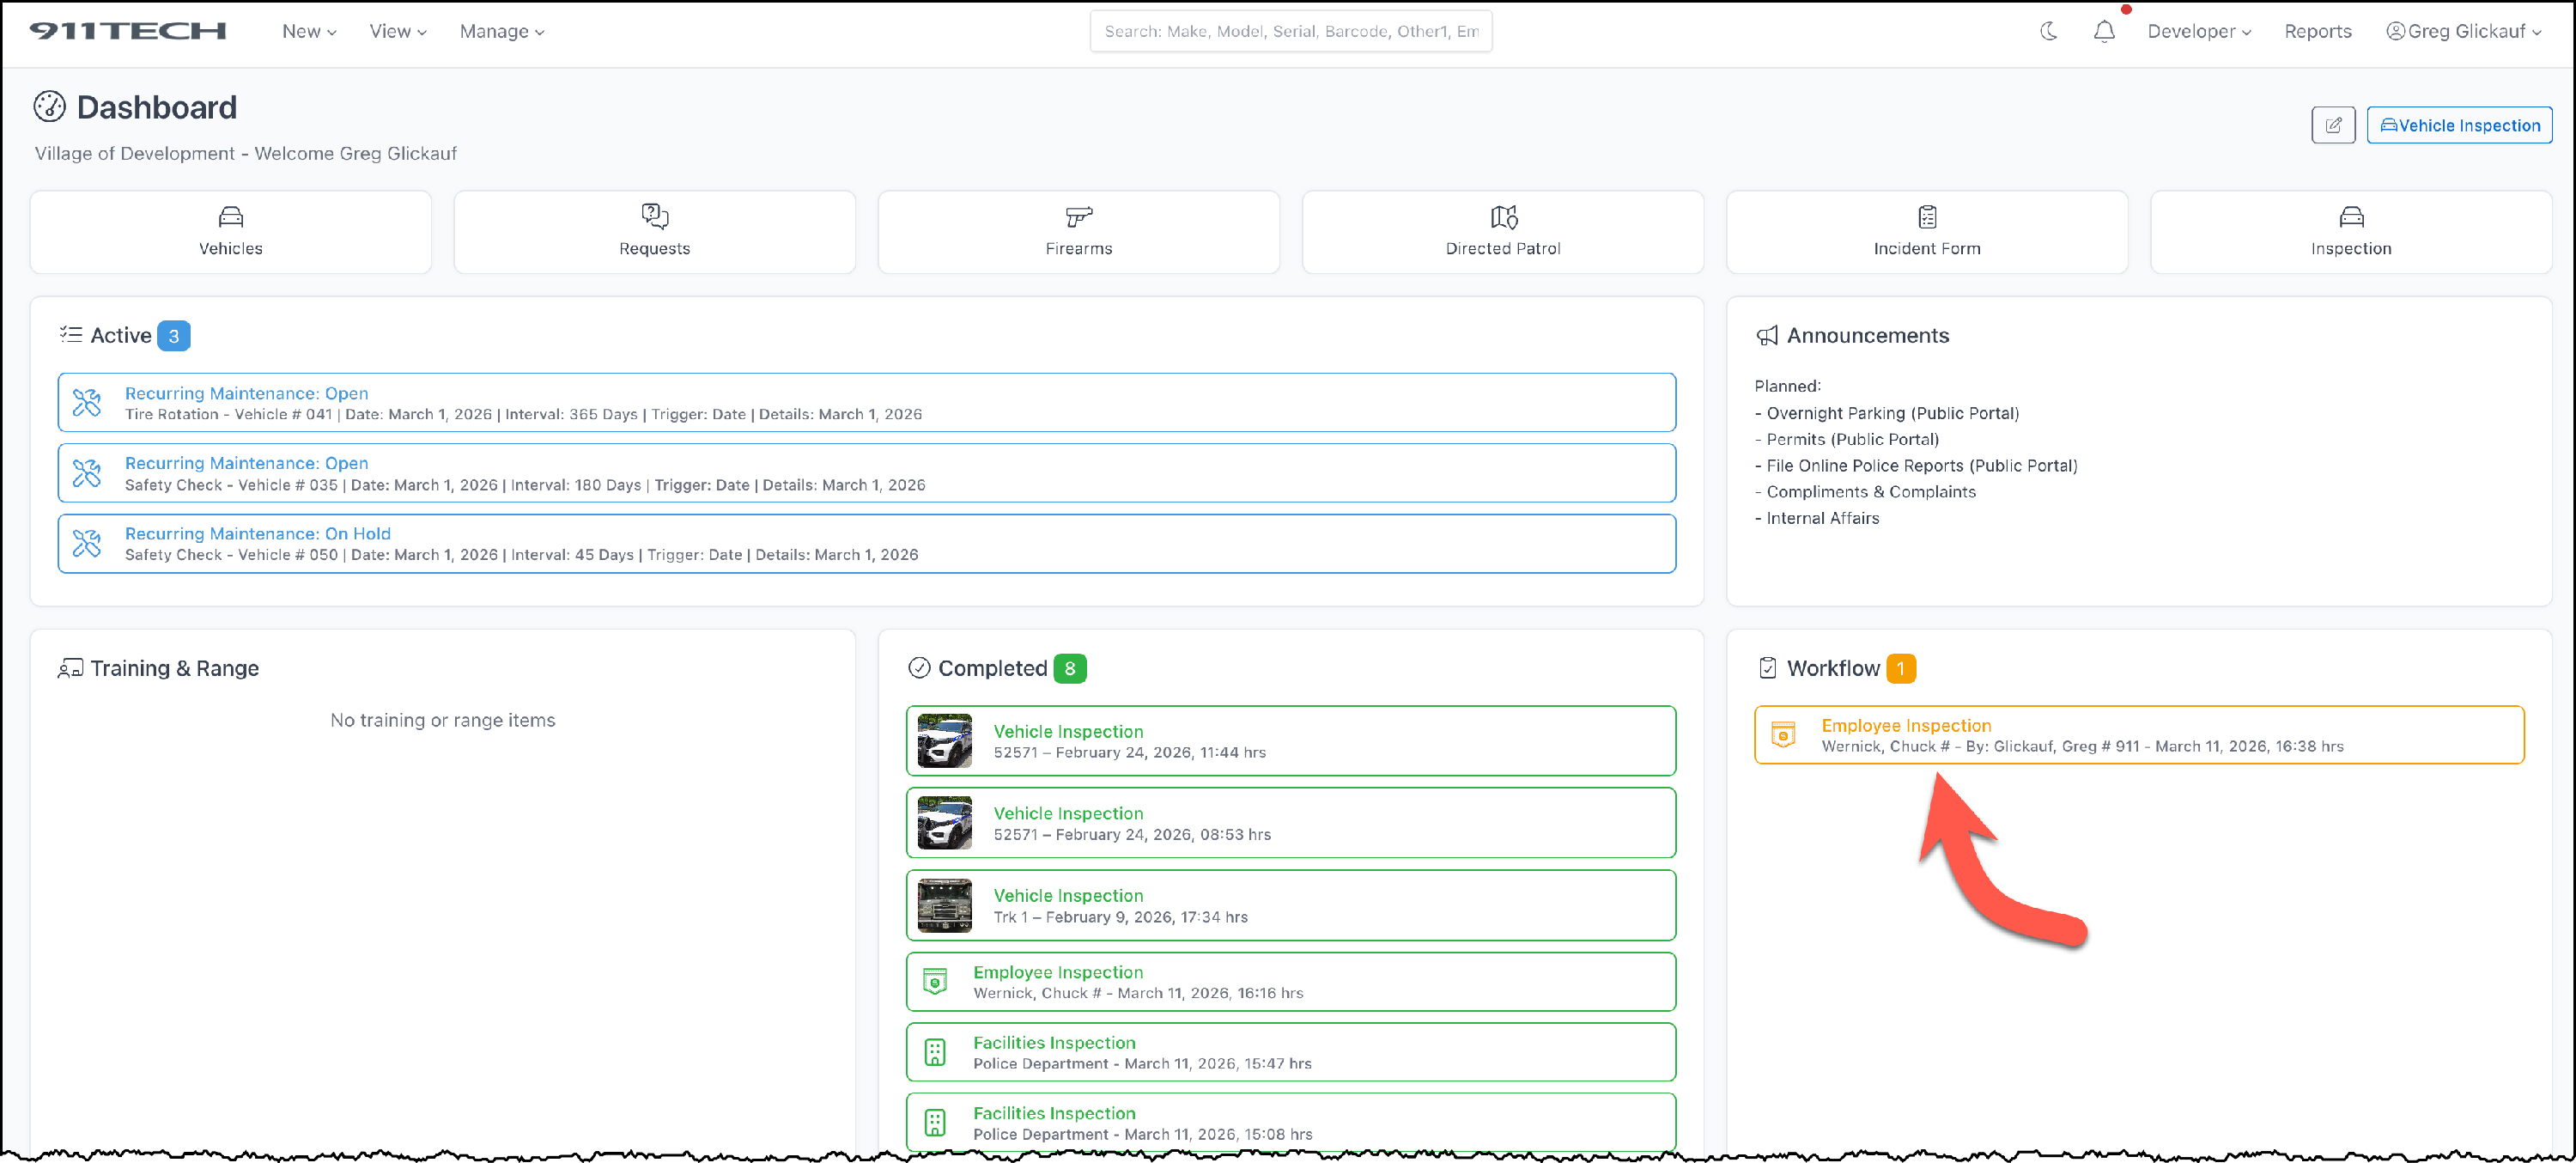Expand the New menu
The height and width of the screenshot is (1163, 2576).
coord(308,31)
